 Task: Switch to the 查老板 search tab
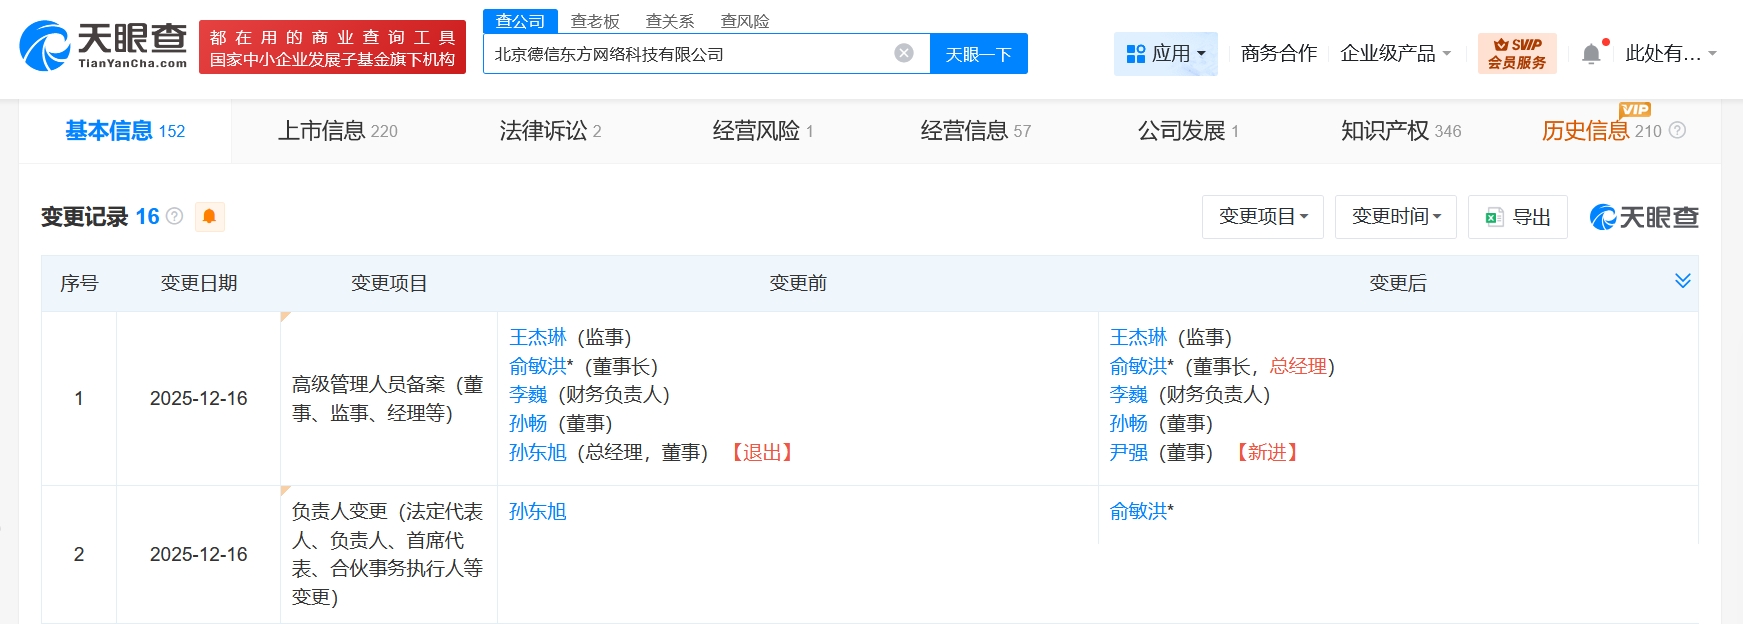click(595, 21)
